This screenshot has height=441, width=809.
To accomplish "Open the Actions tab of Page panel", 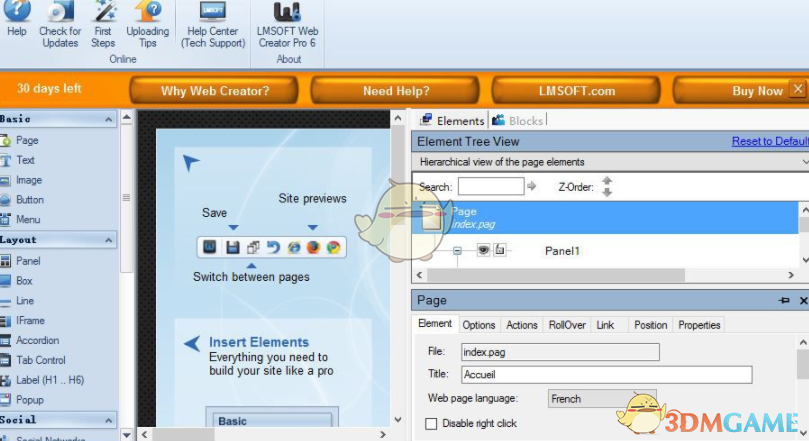I will [522, 325].
